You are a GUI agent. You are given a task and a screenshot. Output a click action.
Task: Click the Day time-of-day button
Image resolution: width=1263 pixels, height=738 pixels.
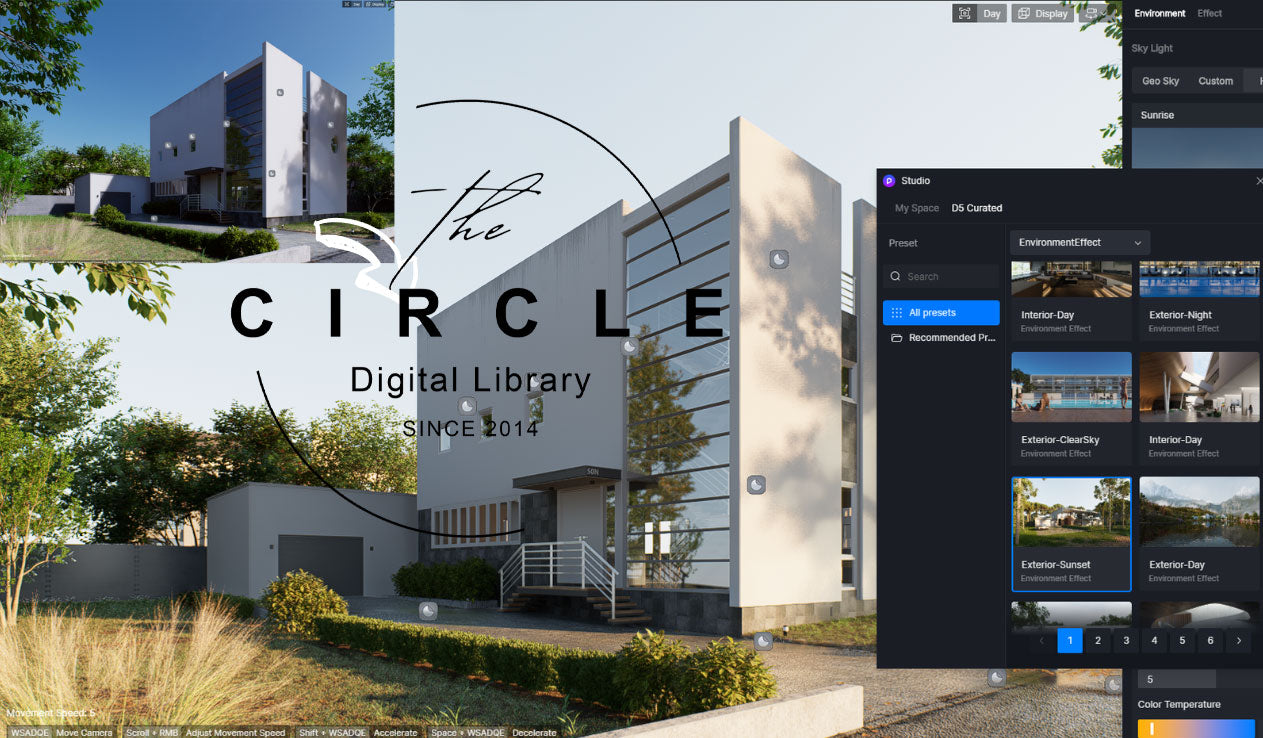click(x=992, y=13)
